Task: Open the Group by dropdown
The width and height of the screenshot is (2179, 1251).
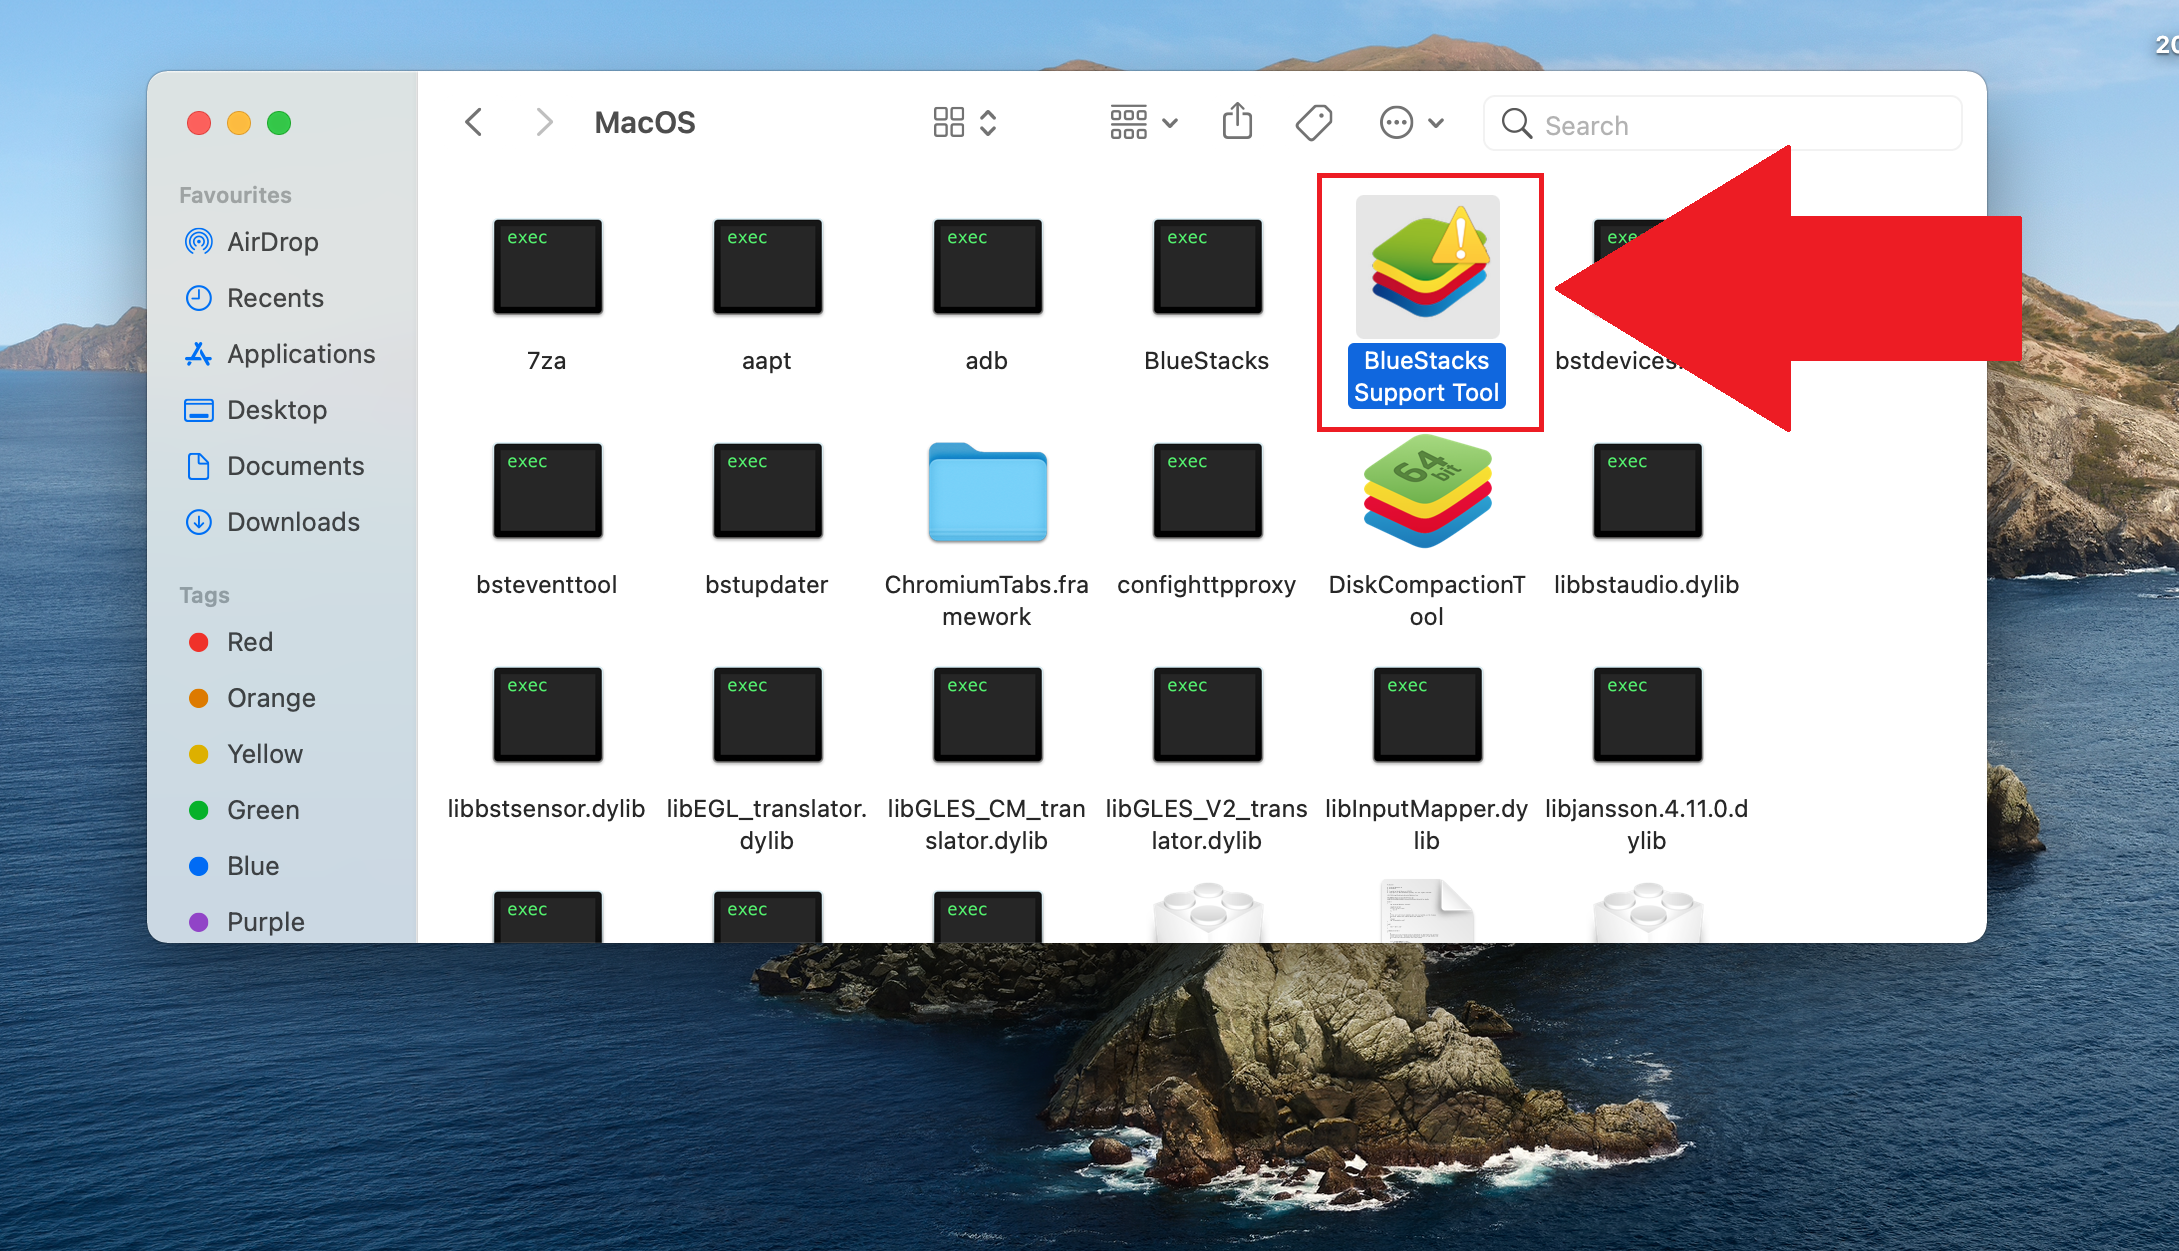Action: tap(1144, 123)
